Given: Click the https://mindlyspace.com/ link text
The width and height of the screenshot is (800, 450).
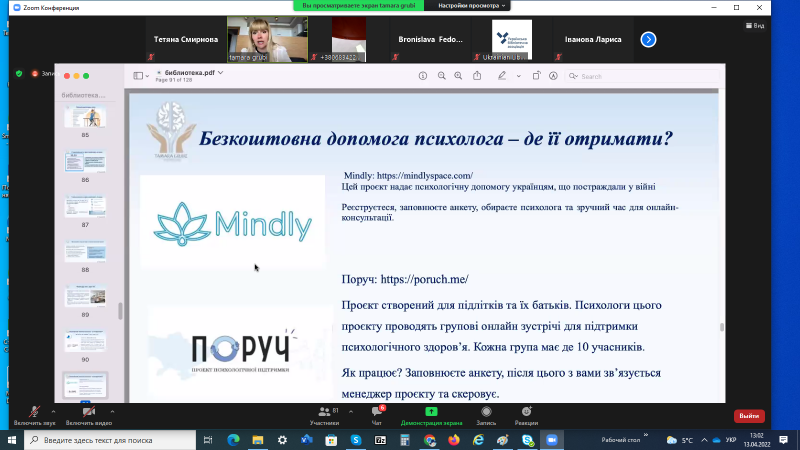Looking at the screenshot, I should 425,176.
